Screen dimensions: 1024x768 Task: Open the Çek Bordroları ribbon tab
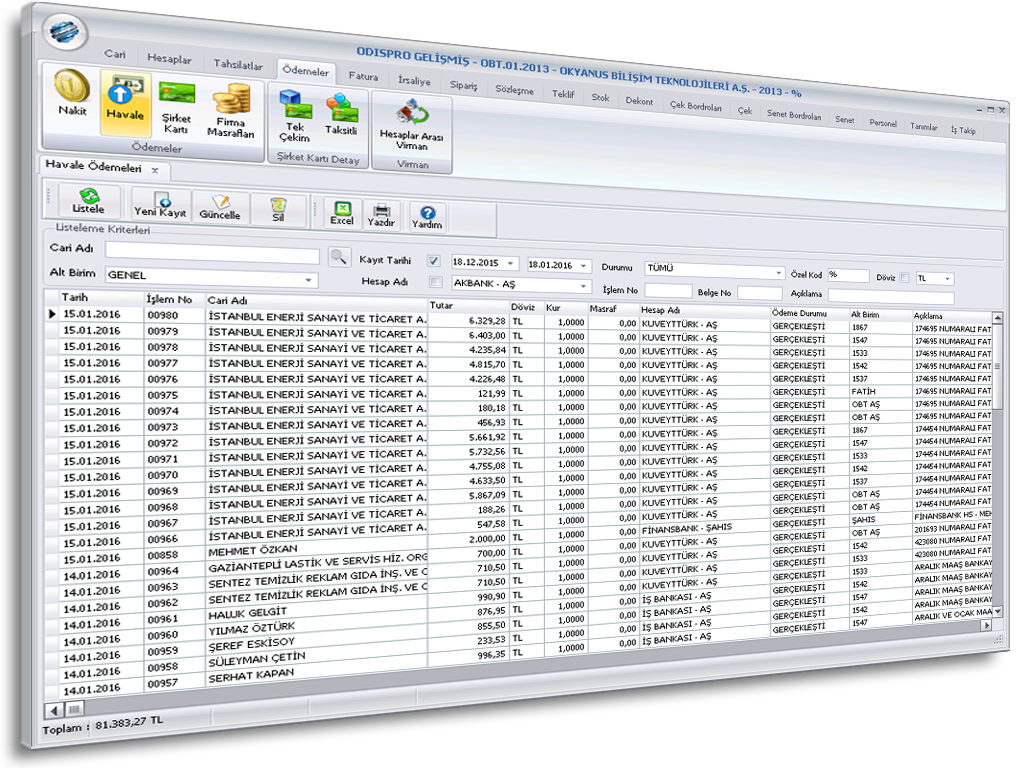click(x=696, y=106)
